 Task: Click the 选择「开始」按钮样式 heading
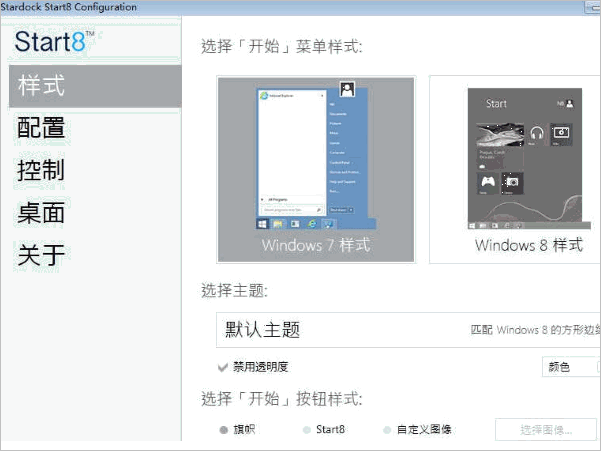click(x=282, y=399)
